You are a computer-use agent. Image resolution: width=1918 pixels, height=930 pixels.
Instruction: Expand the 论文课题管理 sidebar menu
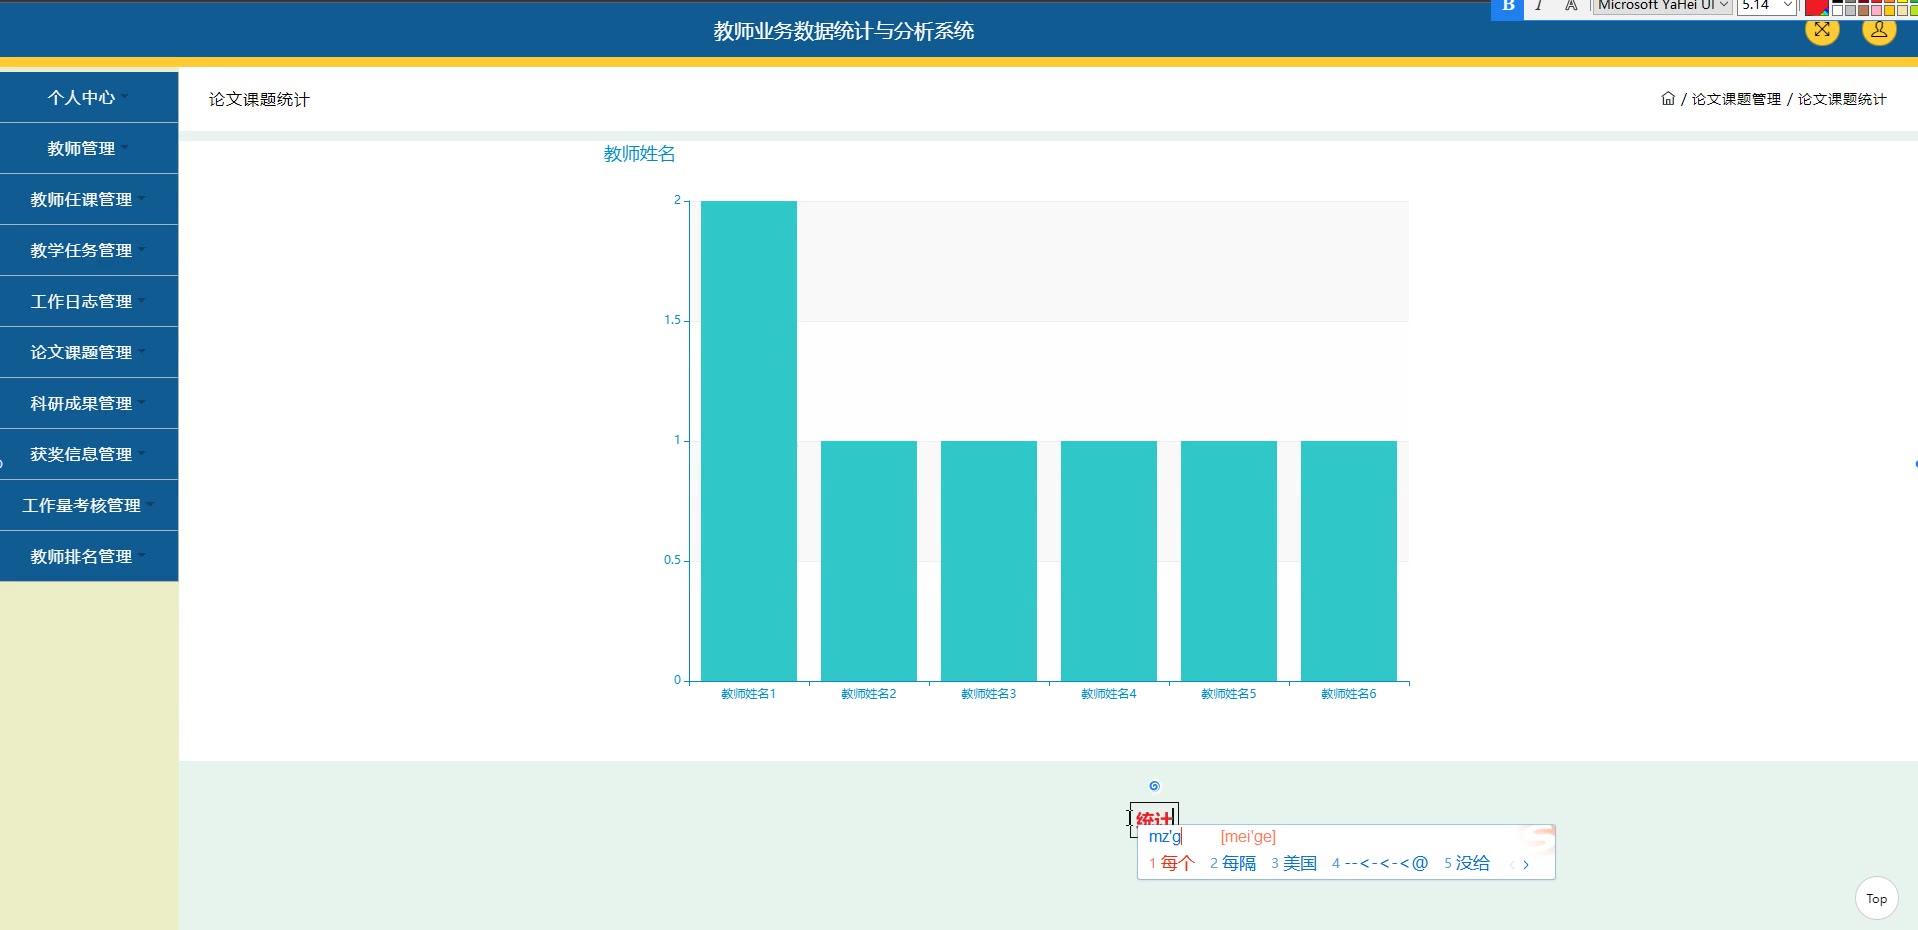(x=89, y=352)
